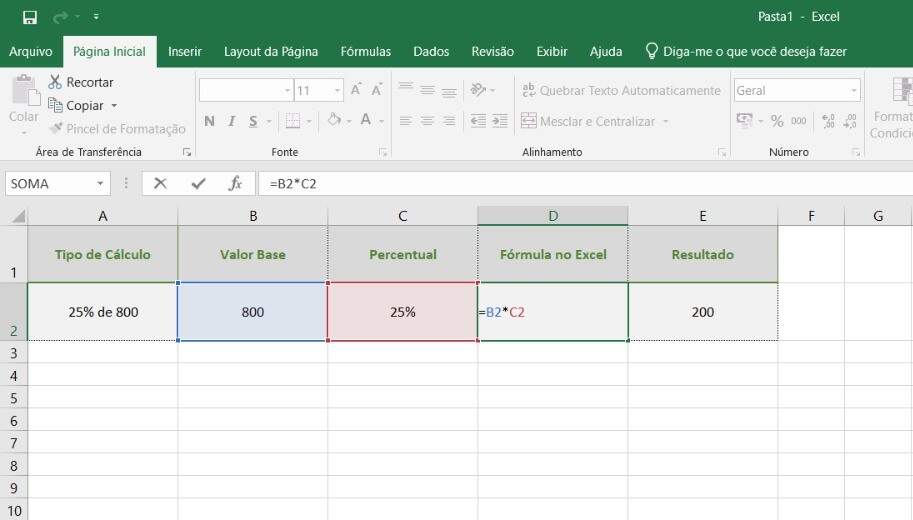
Task: Select column E header
Action: pos(703,216)
